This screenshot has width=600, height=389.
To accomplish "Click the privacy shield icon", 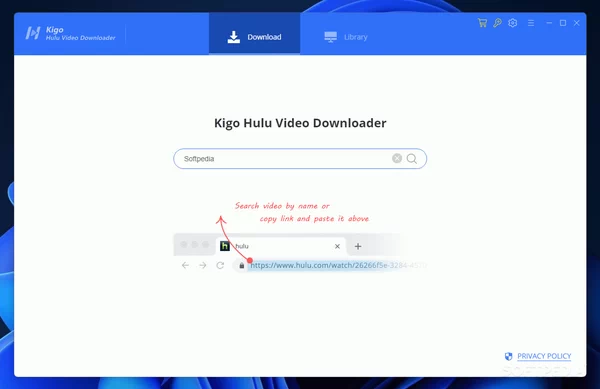I will click(508, 356).
